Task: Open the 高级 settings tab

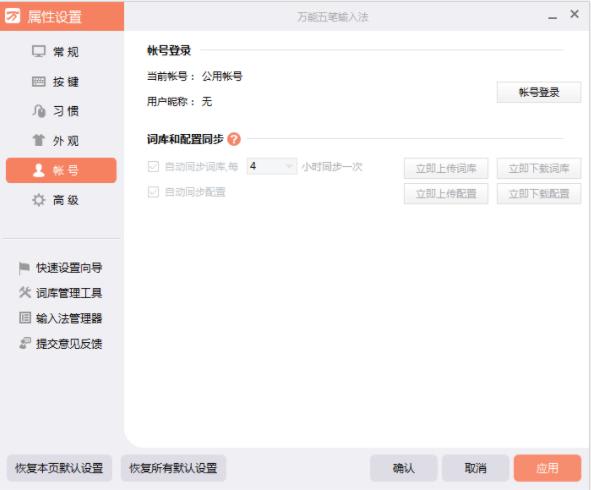Action: [61, 200]
